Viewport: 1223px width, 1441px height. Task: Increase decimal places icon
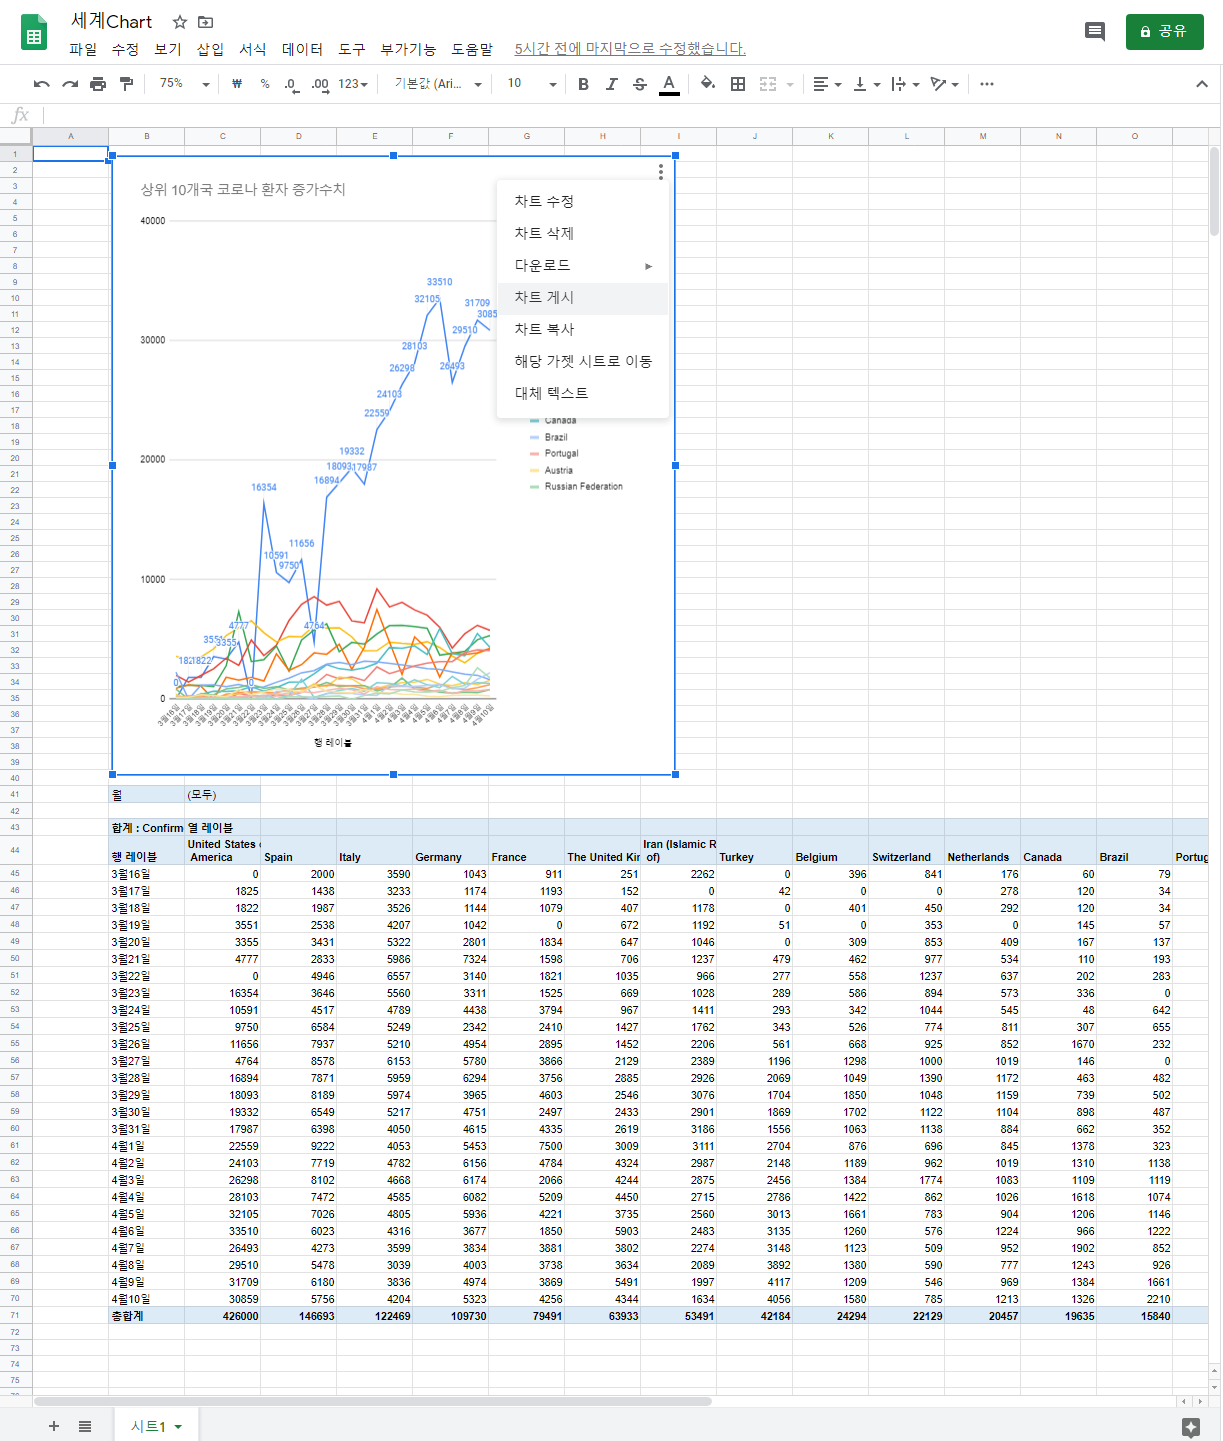320,84
